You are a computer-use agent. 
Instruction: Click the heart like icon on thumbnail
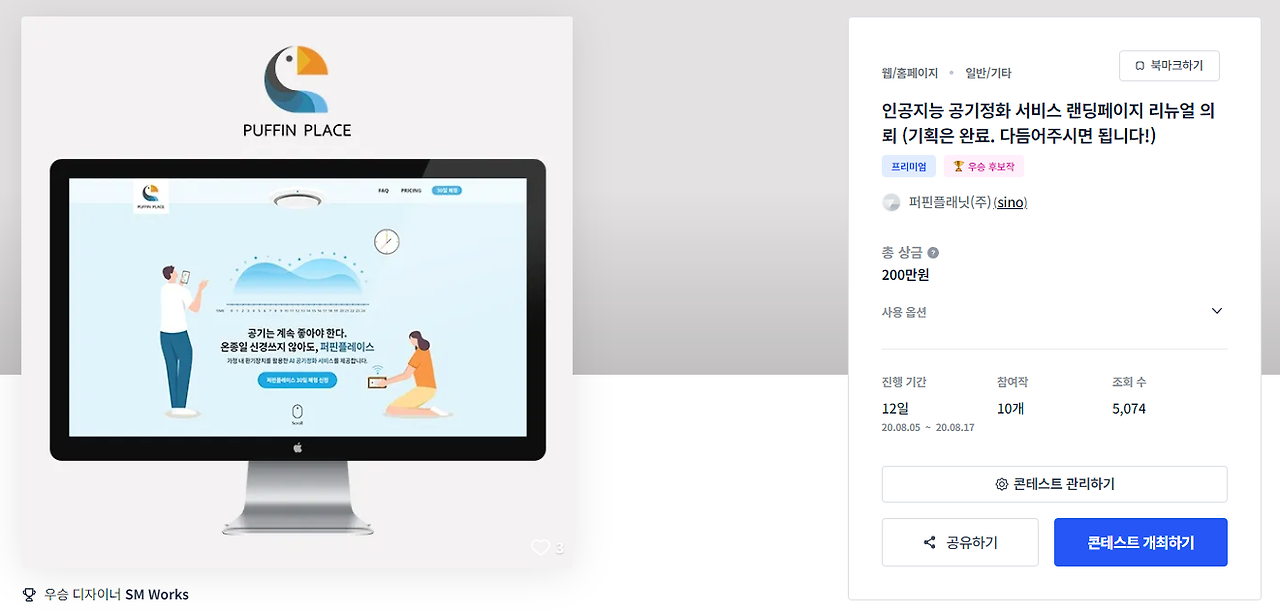[540, 547]
